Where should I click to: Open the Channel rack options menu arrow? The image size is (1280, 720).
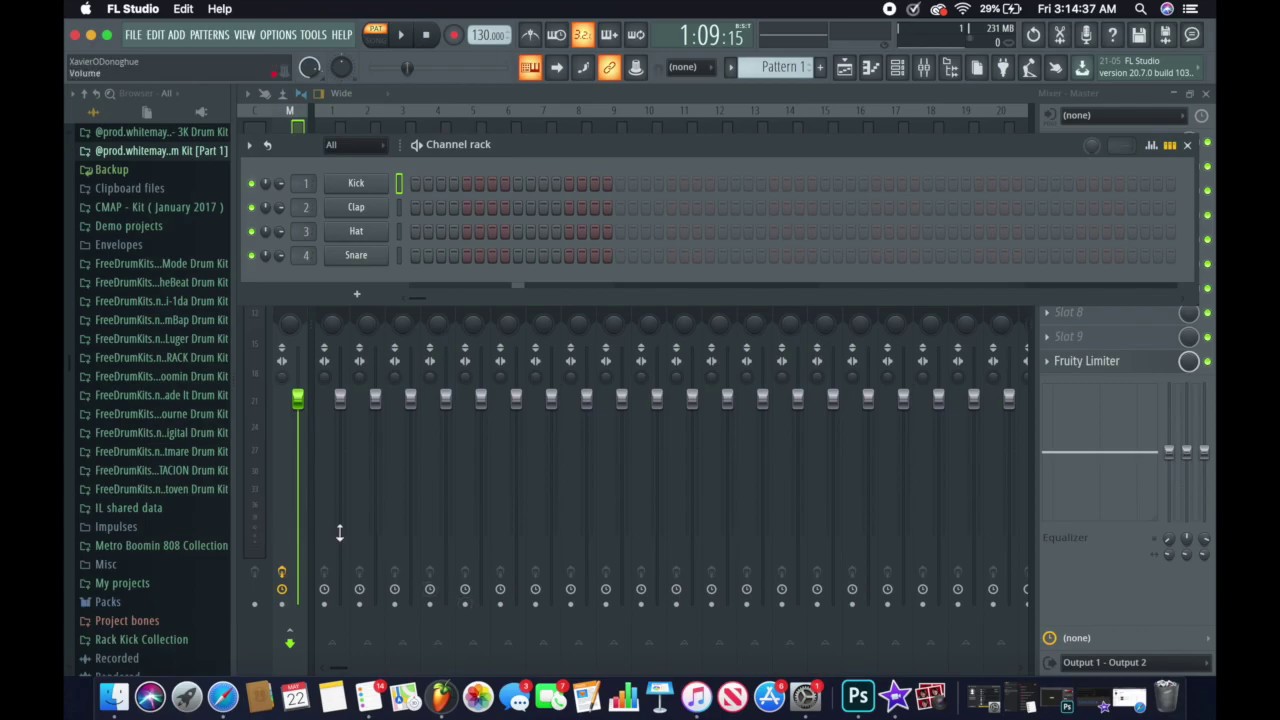(249, 146)
